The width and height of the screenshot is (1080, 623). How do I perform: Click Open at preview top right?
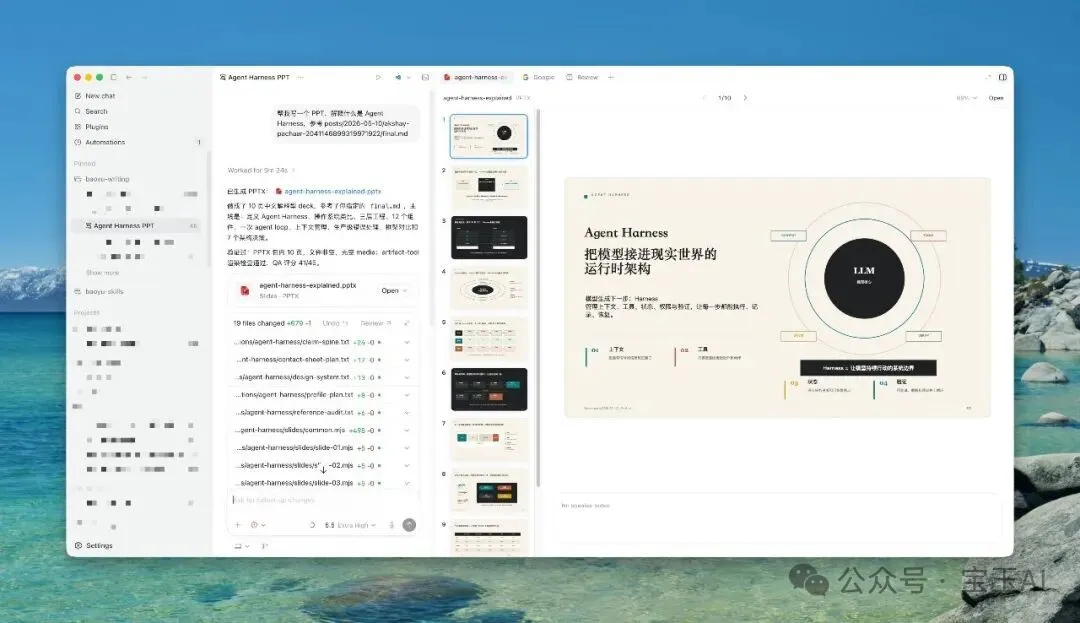click(x=996, y=98)
